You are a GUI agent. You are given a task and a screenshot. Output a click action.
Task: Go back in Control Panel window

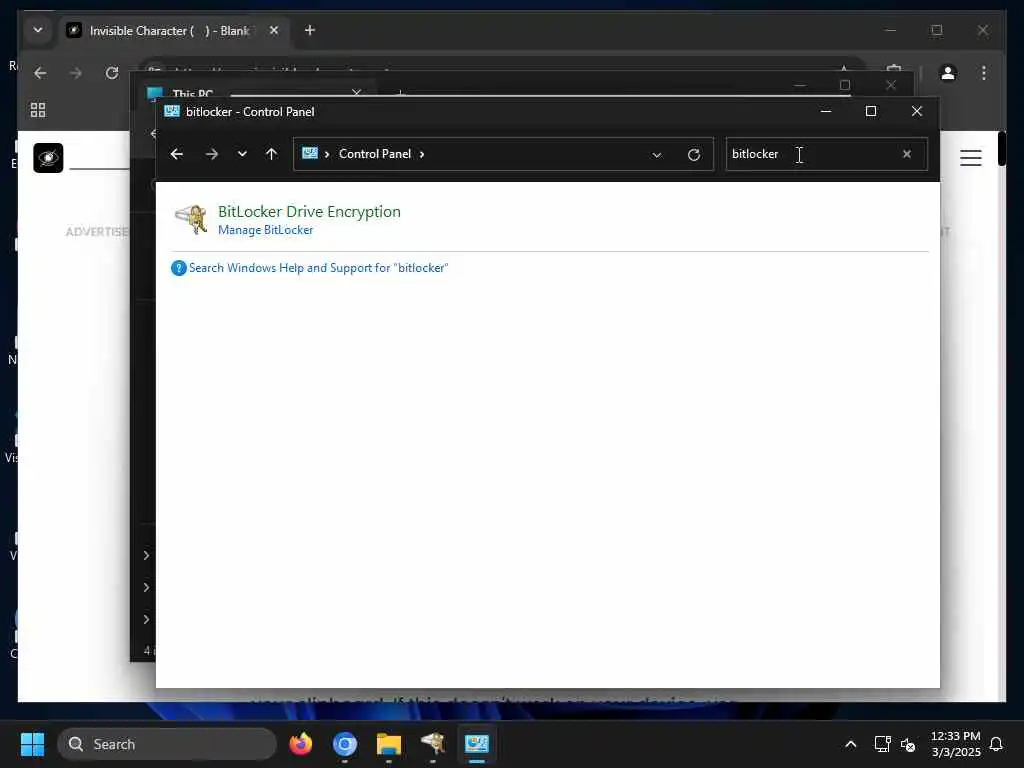[x=176, y=154]
